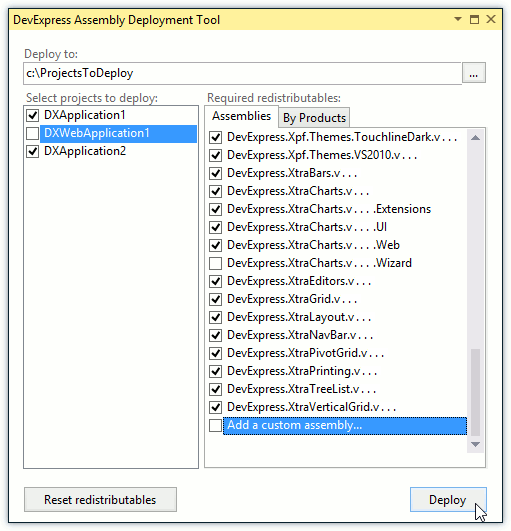511x531 pixels.
Task: Select the Add a custom assembly row
Action: coord(345,426)
